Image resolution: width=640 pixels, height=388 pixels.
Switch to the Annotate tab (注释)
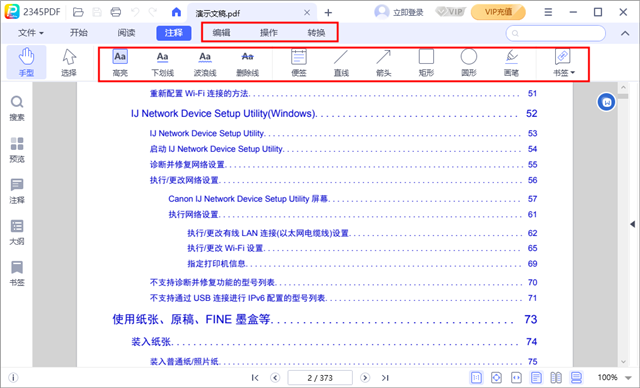pyautogui.click(x=174, y=33)
